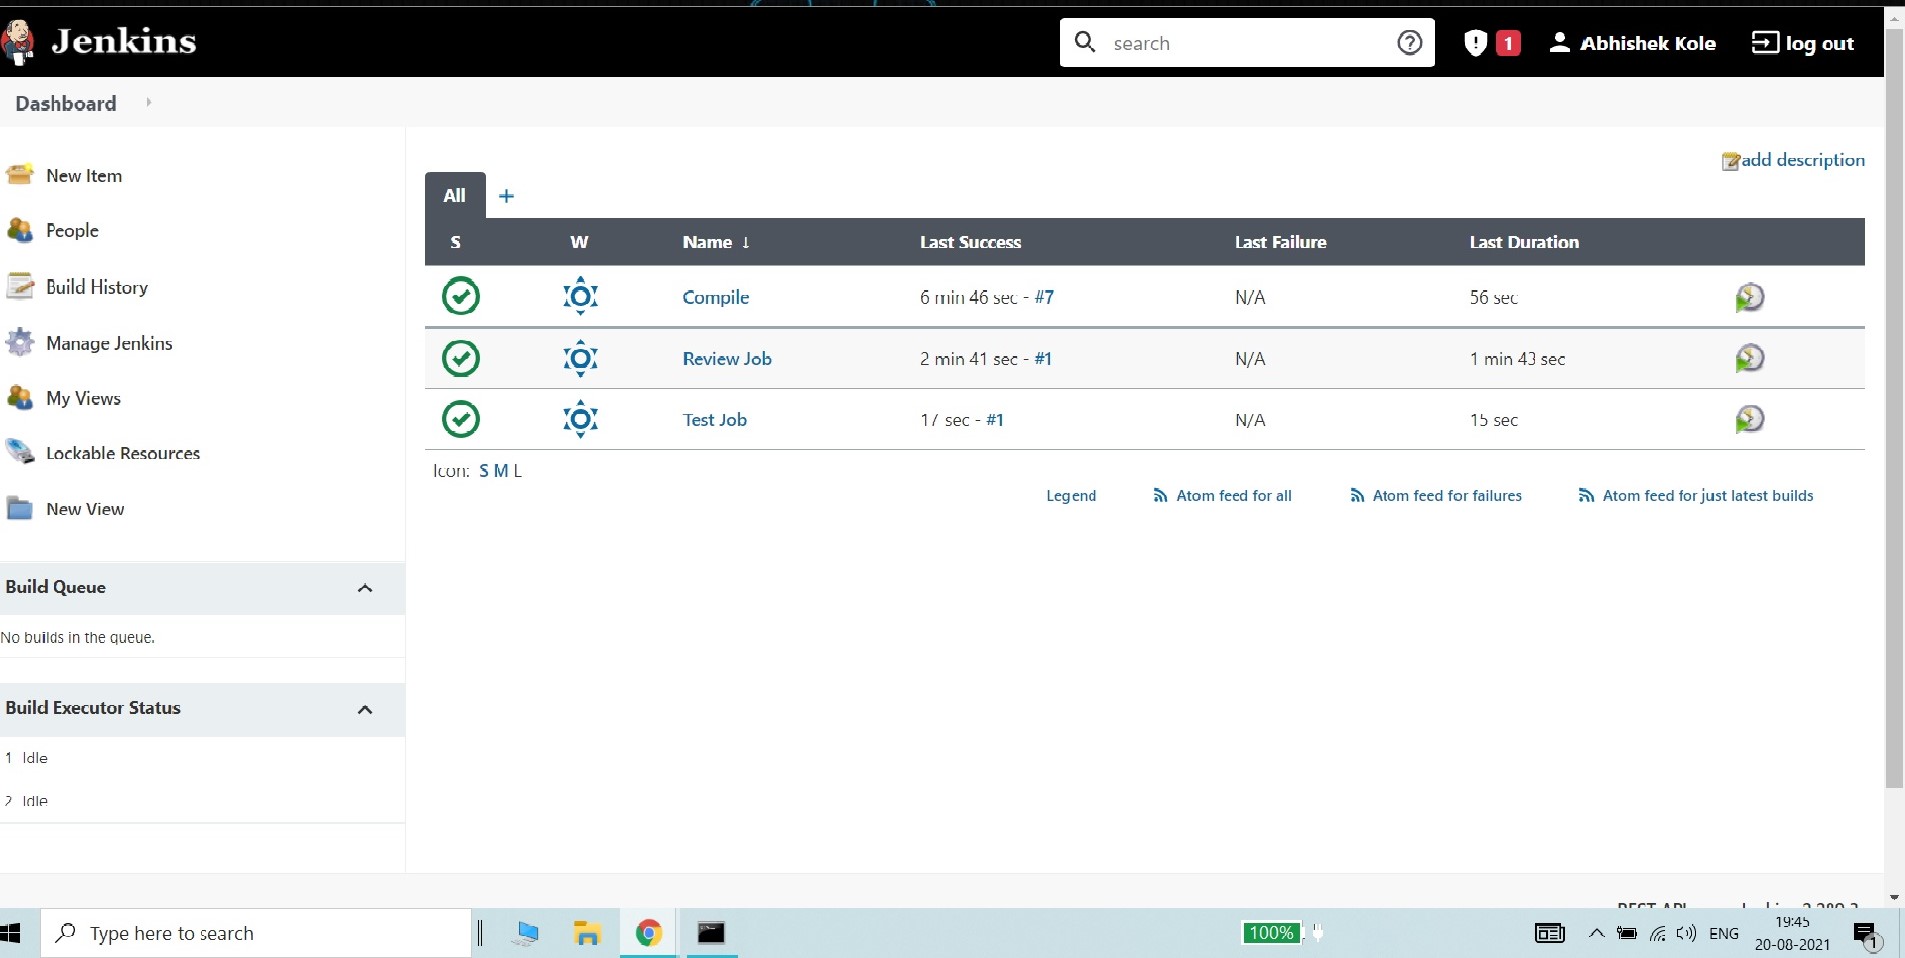Add a new view with plus tab
The height and width of the screenshot is (958, 1905).
[506, 196]
